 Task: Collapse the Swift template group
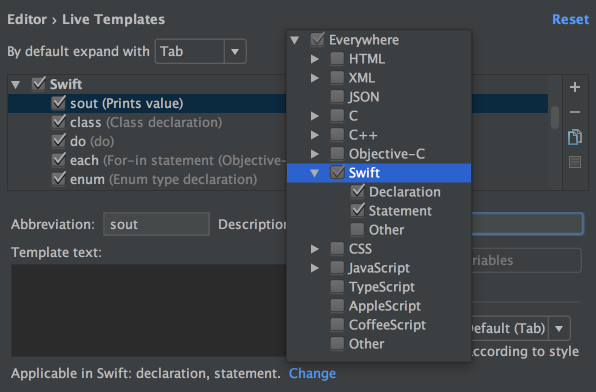coord(16,84)
